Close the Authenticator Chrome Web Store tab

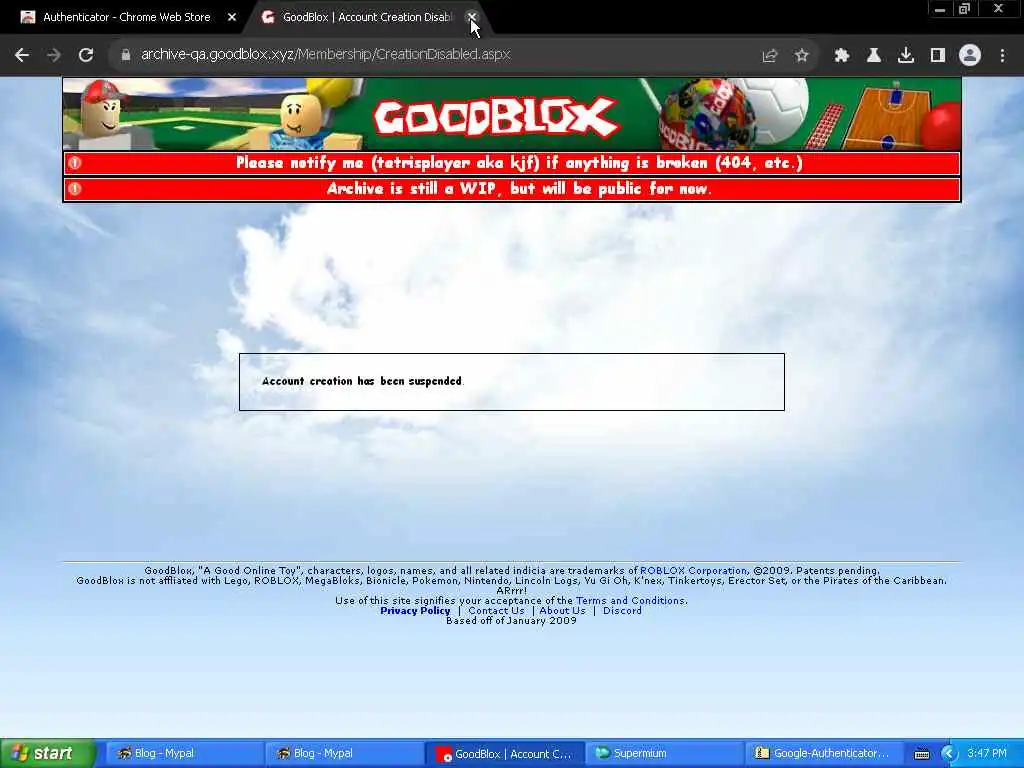click(232, 18)
